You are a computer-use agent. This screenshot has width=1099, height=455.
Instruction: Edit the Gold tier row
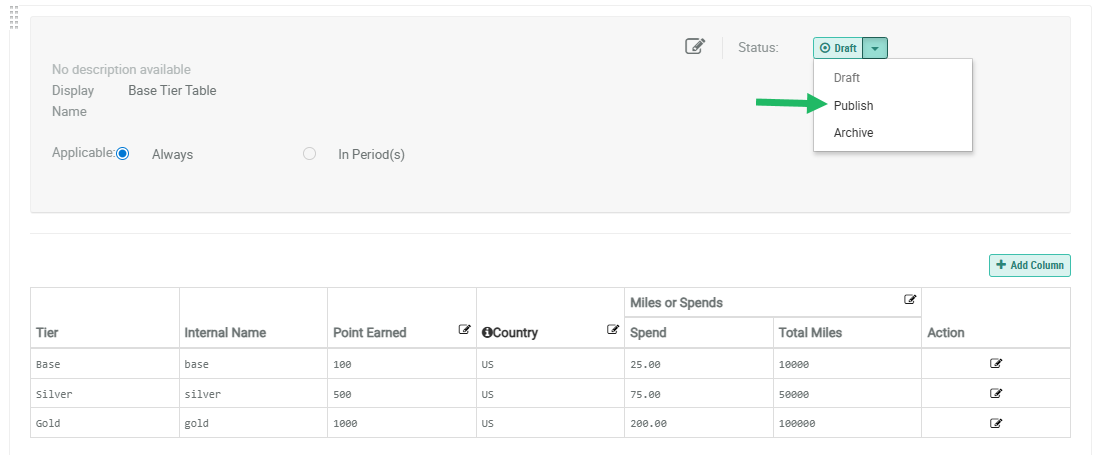pyautogui.click(x=995, y=423)
